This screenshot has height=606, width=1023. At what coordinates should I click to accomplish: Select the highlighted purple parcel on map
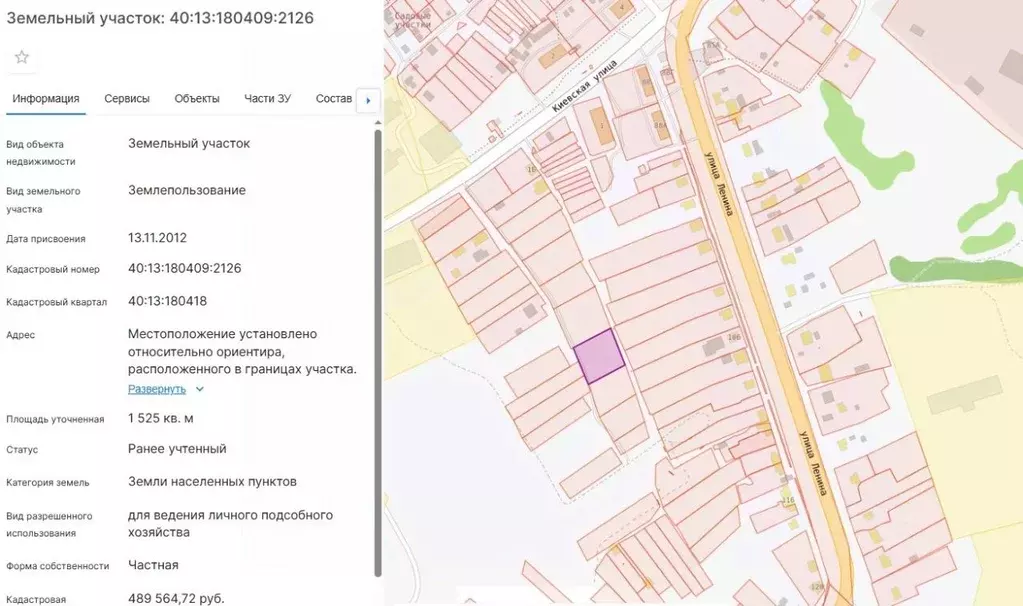click(x=599, y=356)
